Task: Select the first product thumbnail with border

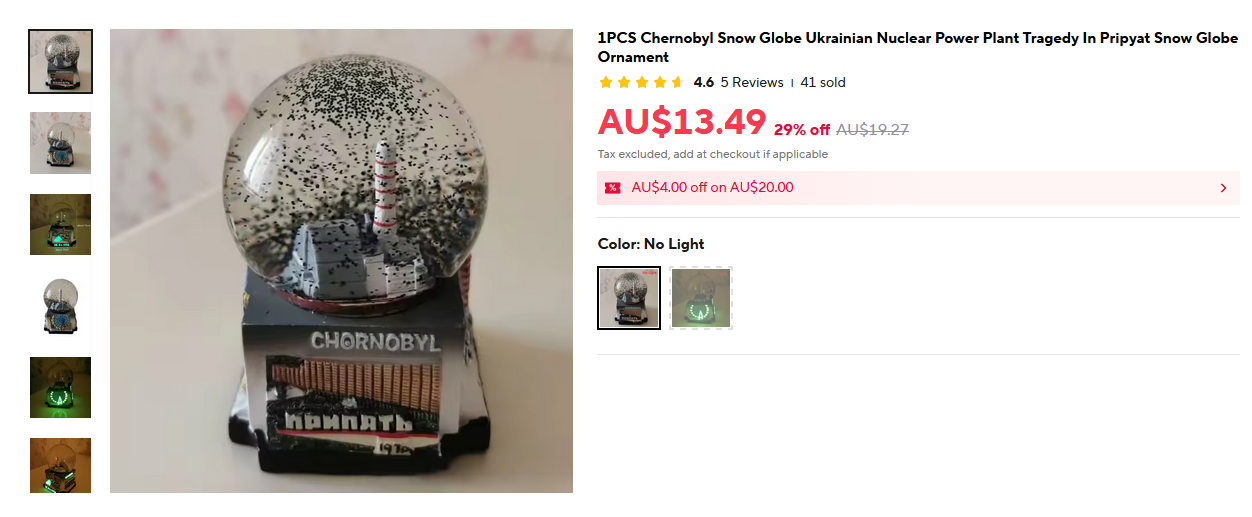Action: [x=60, y=61]
